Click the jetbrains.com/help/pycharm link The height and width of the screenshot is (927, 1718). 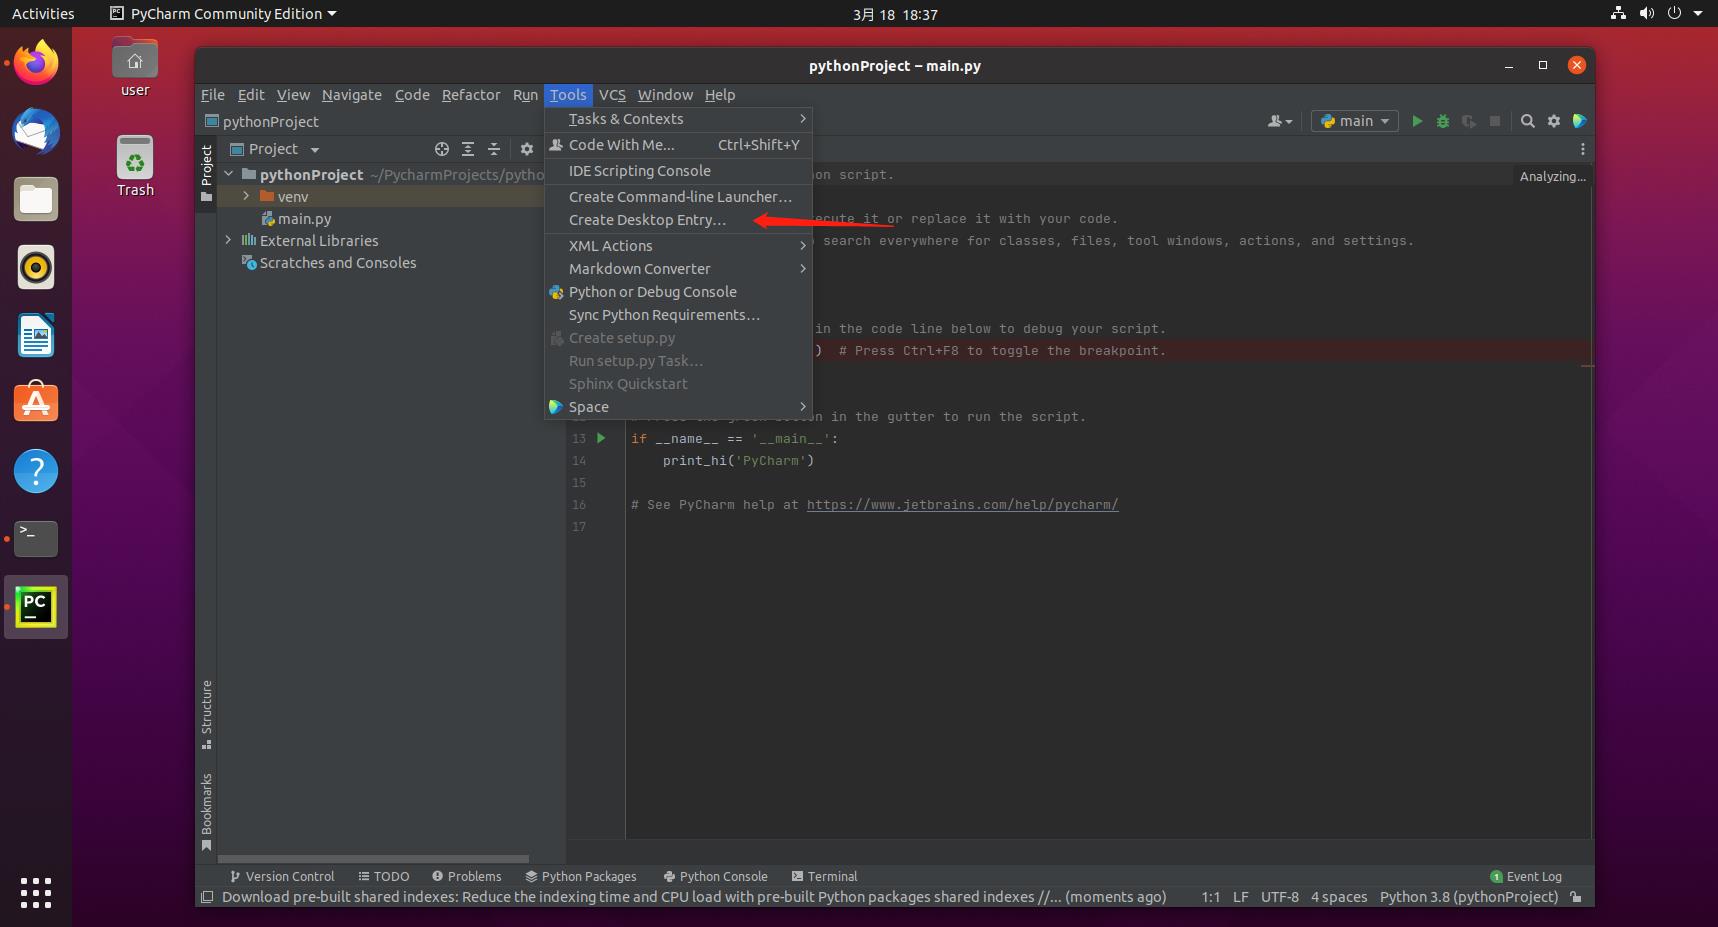pos(962,505)
